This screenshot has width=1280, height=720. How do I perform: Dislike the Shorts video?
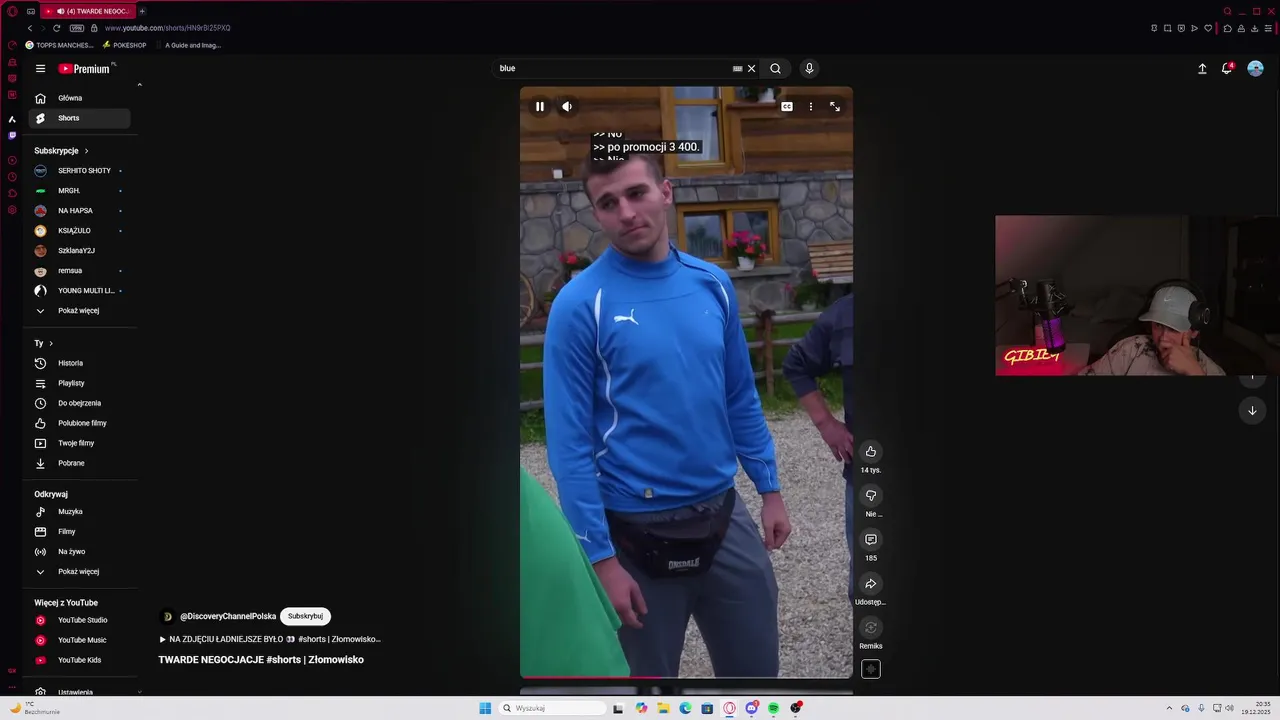(x=871, y=496)
